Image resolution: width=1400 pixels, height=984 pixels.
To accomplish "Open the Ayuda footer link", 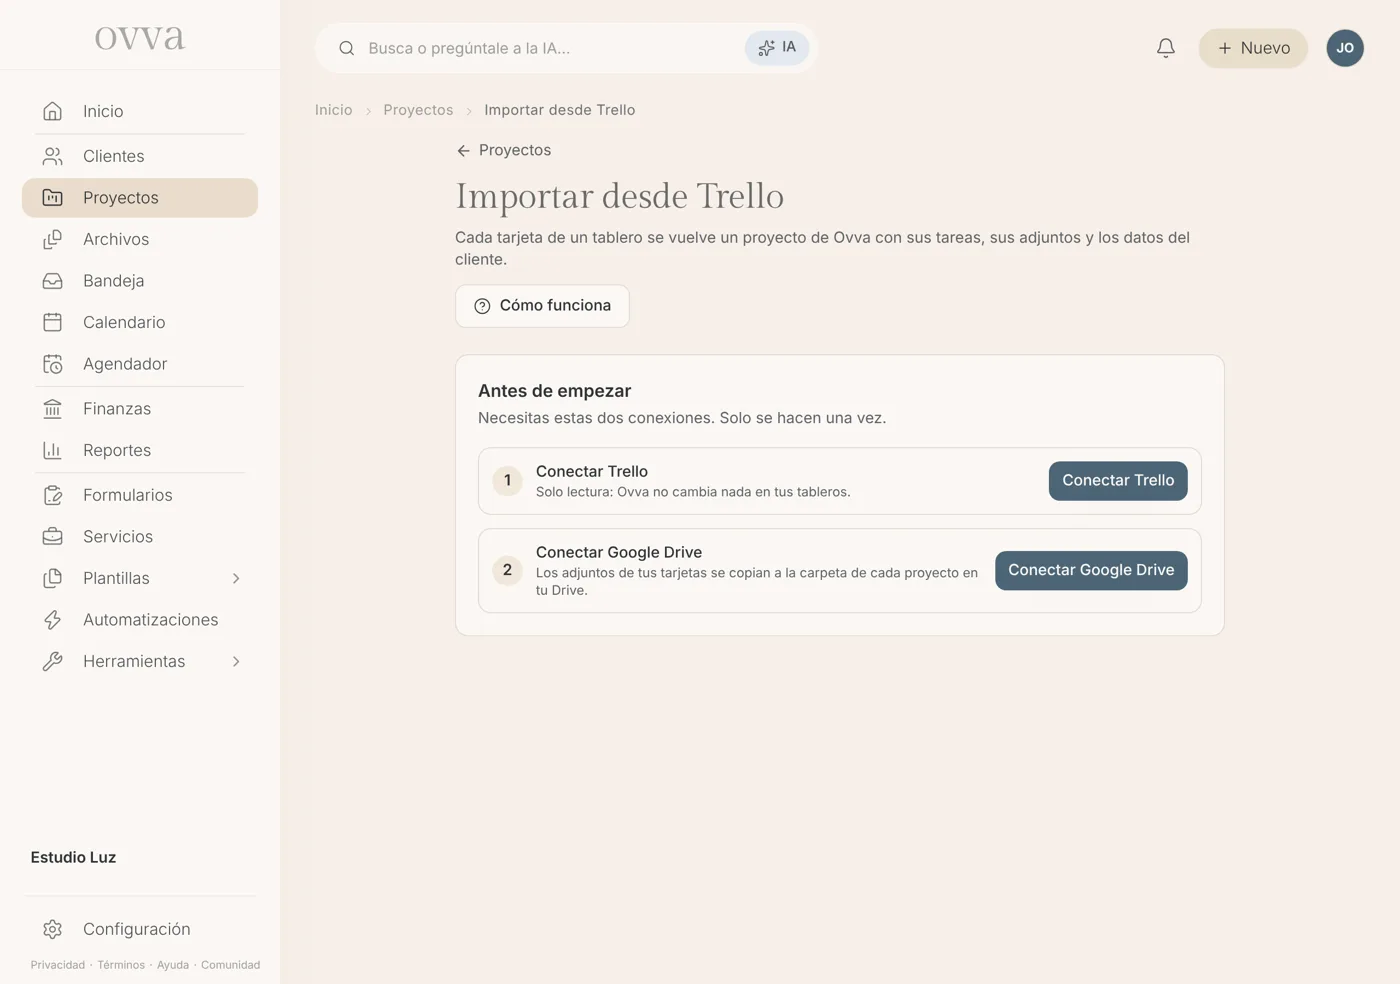I will pos(173,965).
